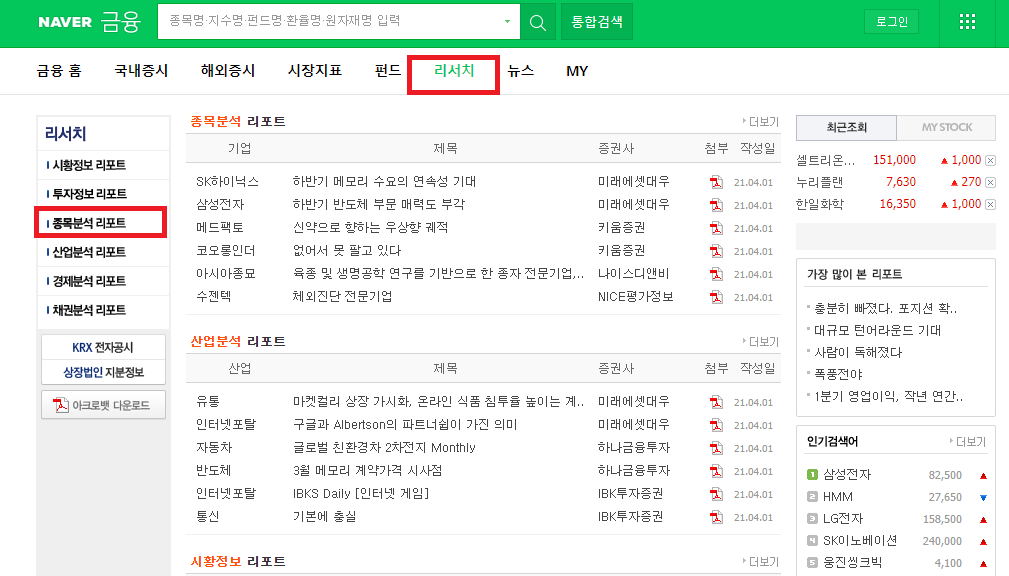The height and width of the screenshot is (576, 1009).
Task: Open the 금융 홈 menu
Action: click(59, 71)
